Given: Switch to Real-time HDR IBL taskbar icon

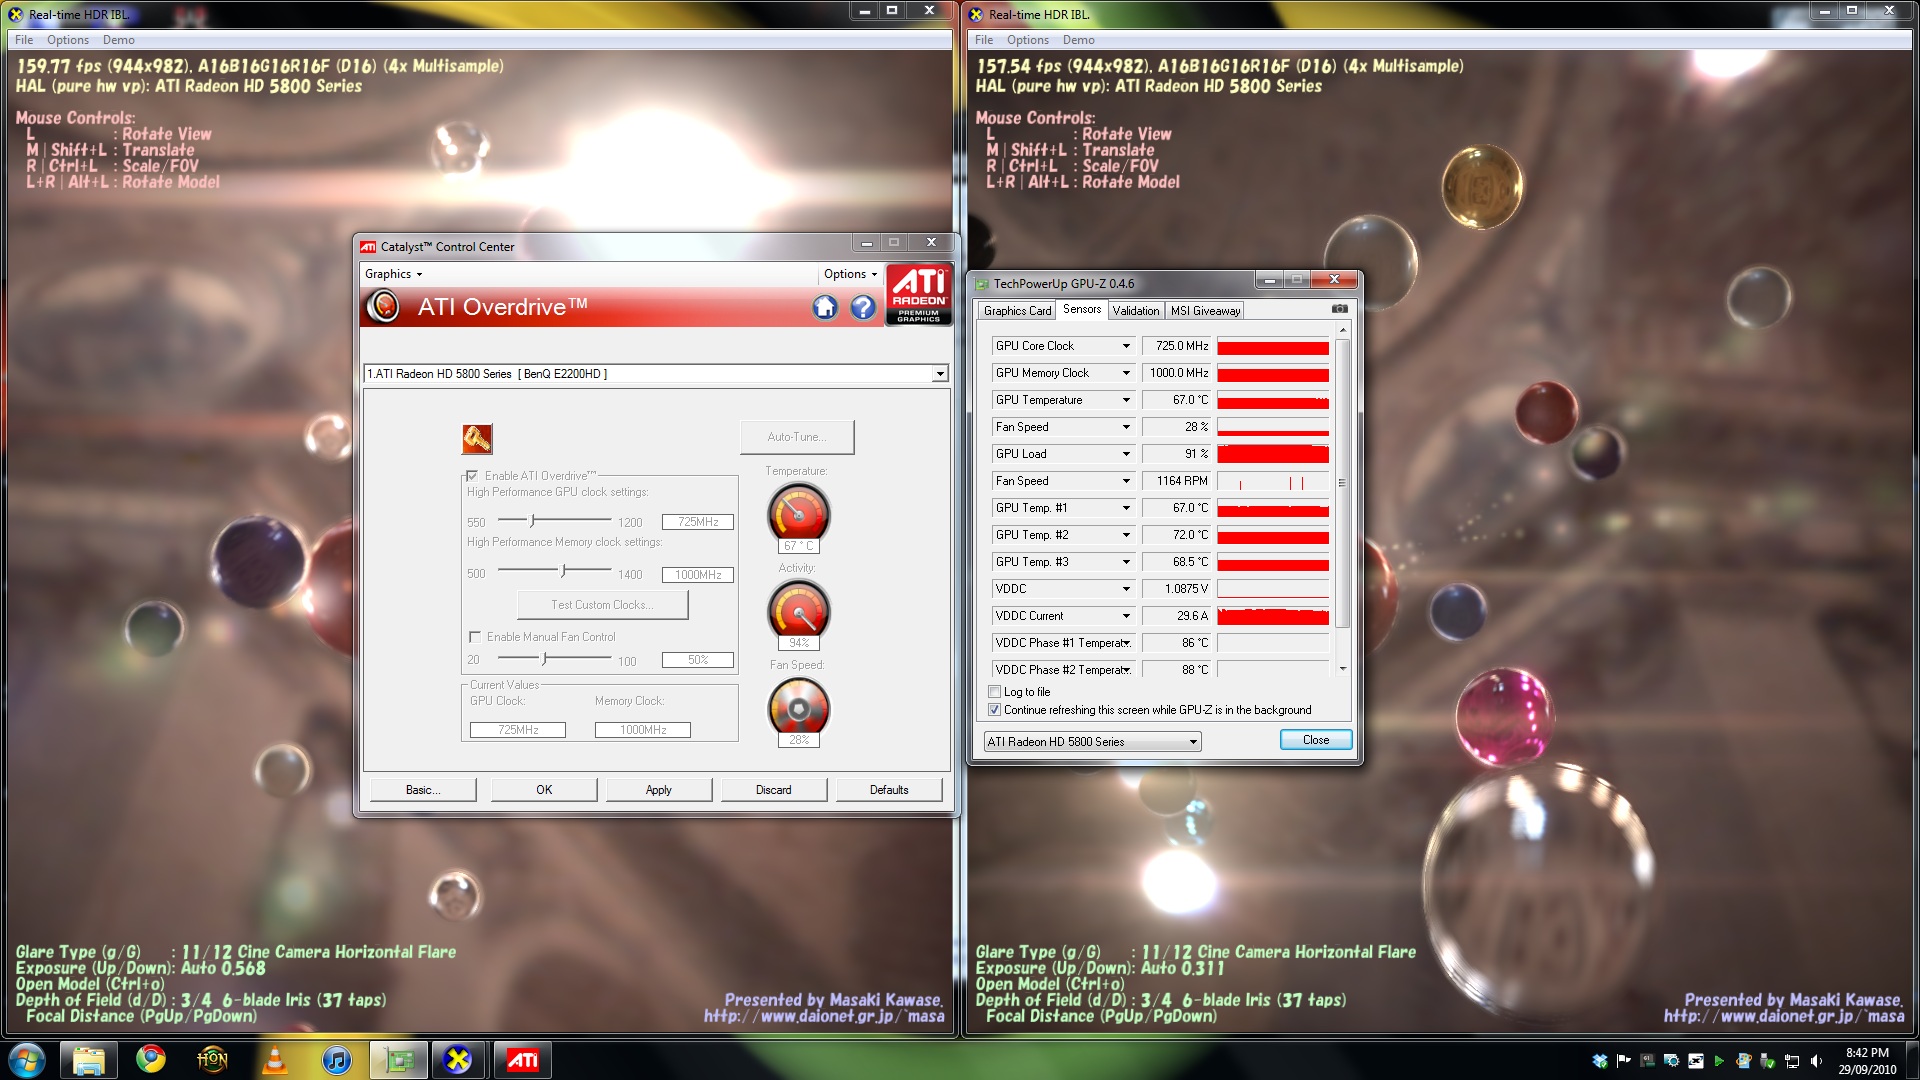Looking at the screenshot, I should [x=458, y=1060].
